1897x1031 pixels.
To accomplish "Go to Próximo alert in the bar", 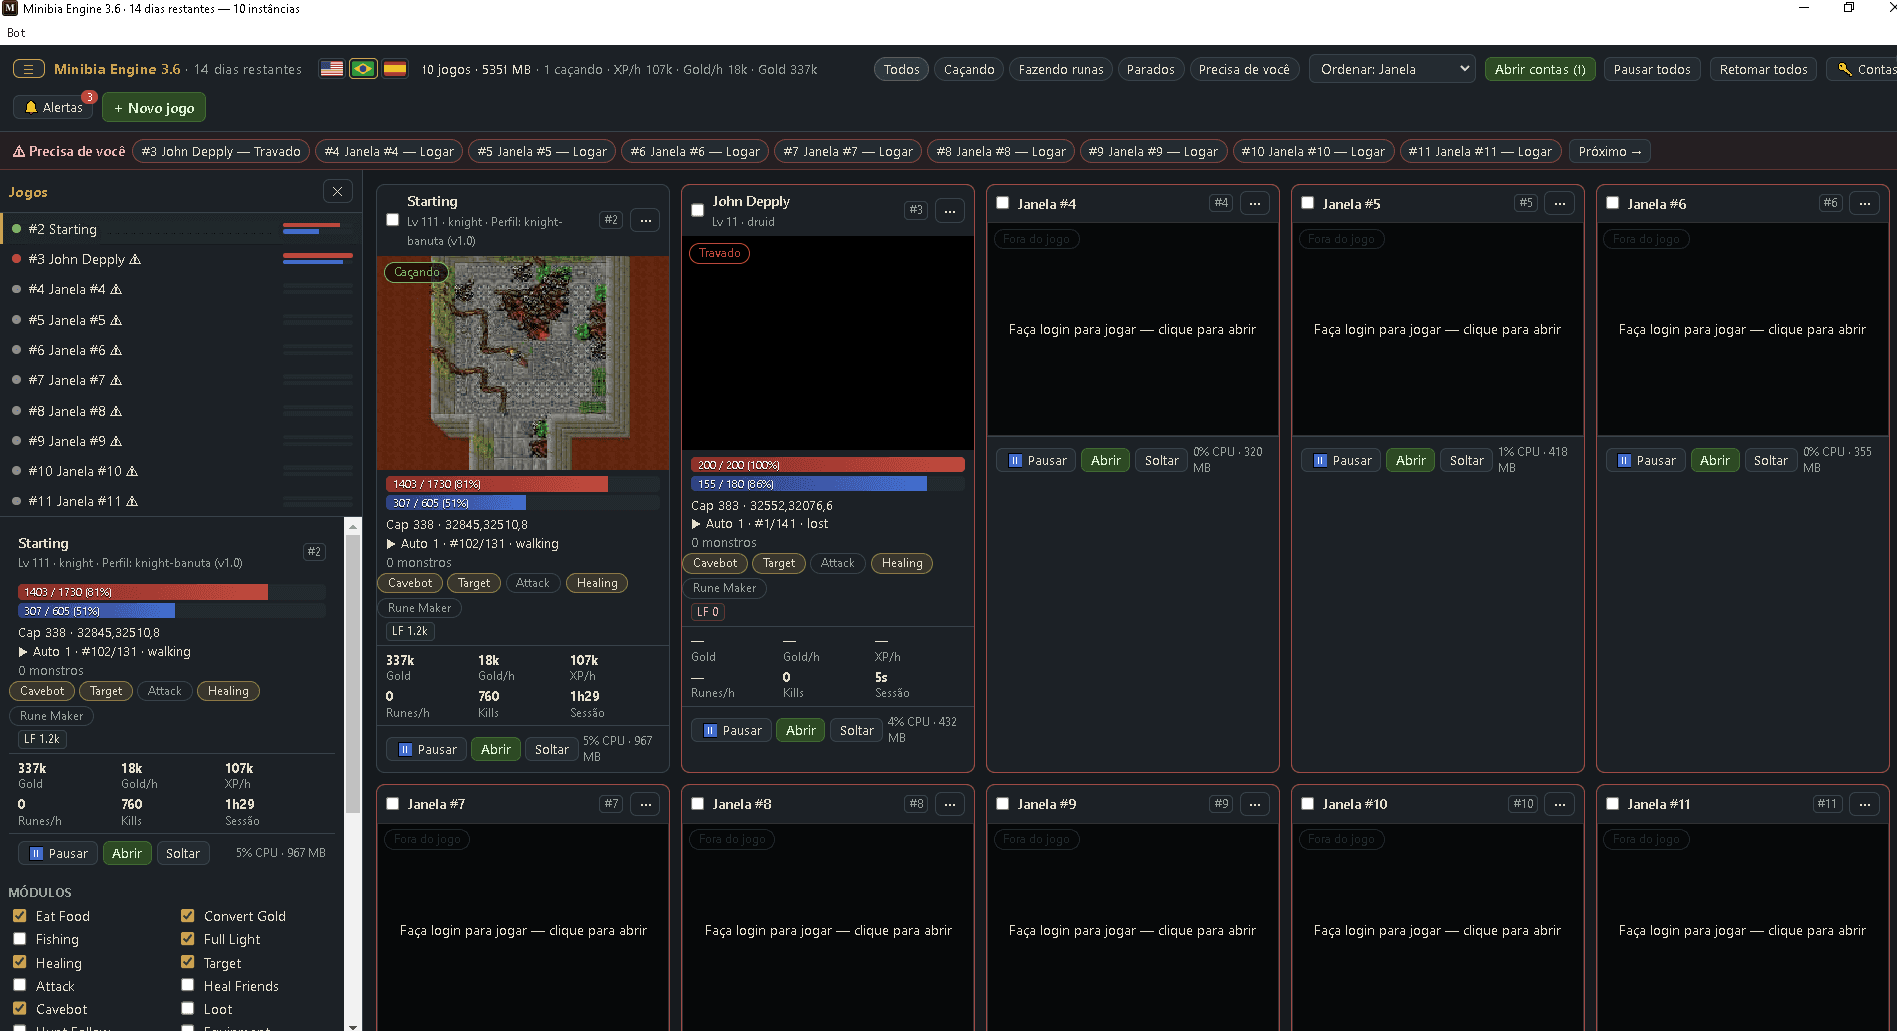I will click(1610, 152).
